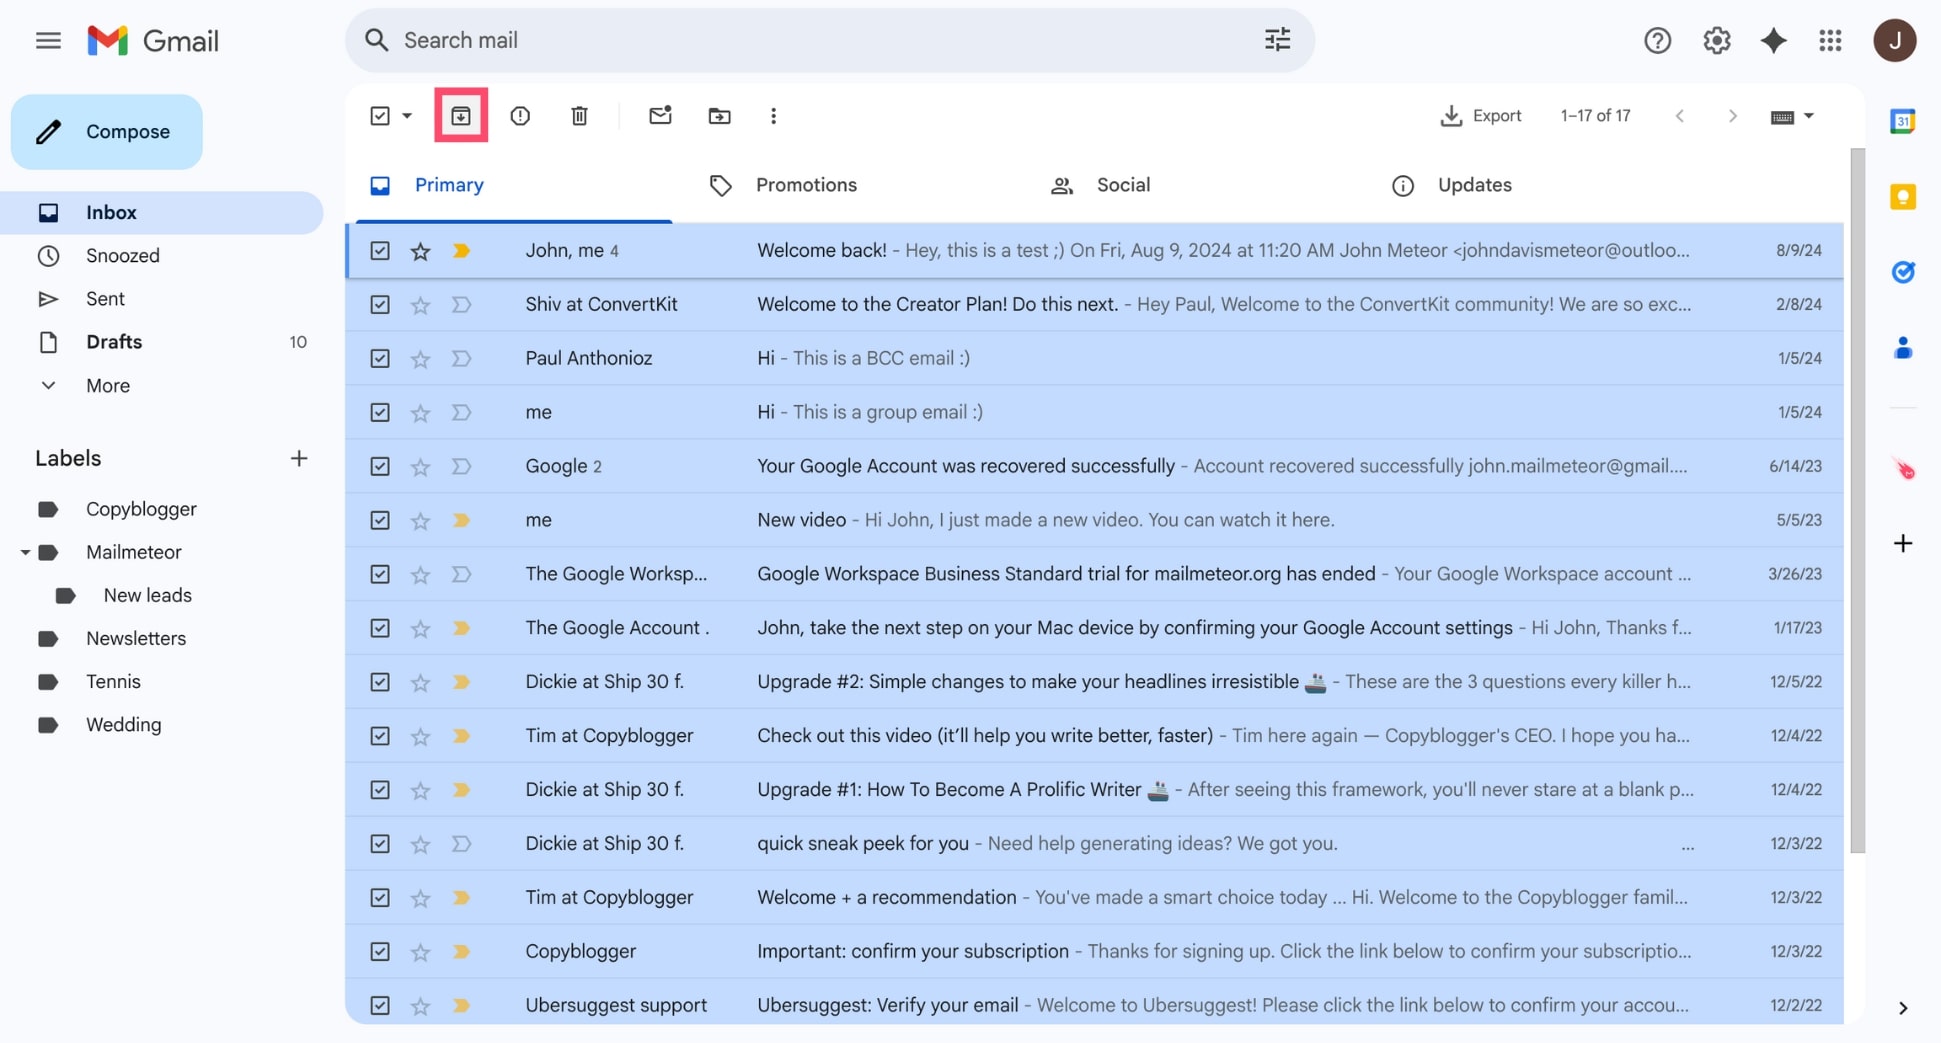The image size is (1941, 1043).
Task: Toggle the select-all checkbox in toolbar
Action: click(x=380, y=116)
